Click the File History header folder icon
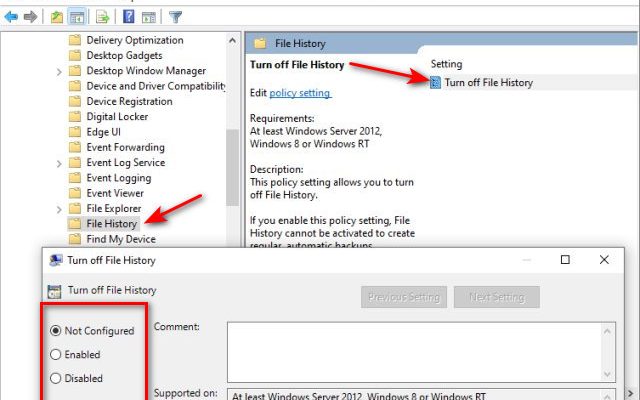The height and width of the screenshot is (400, 640). coord(260,43)
